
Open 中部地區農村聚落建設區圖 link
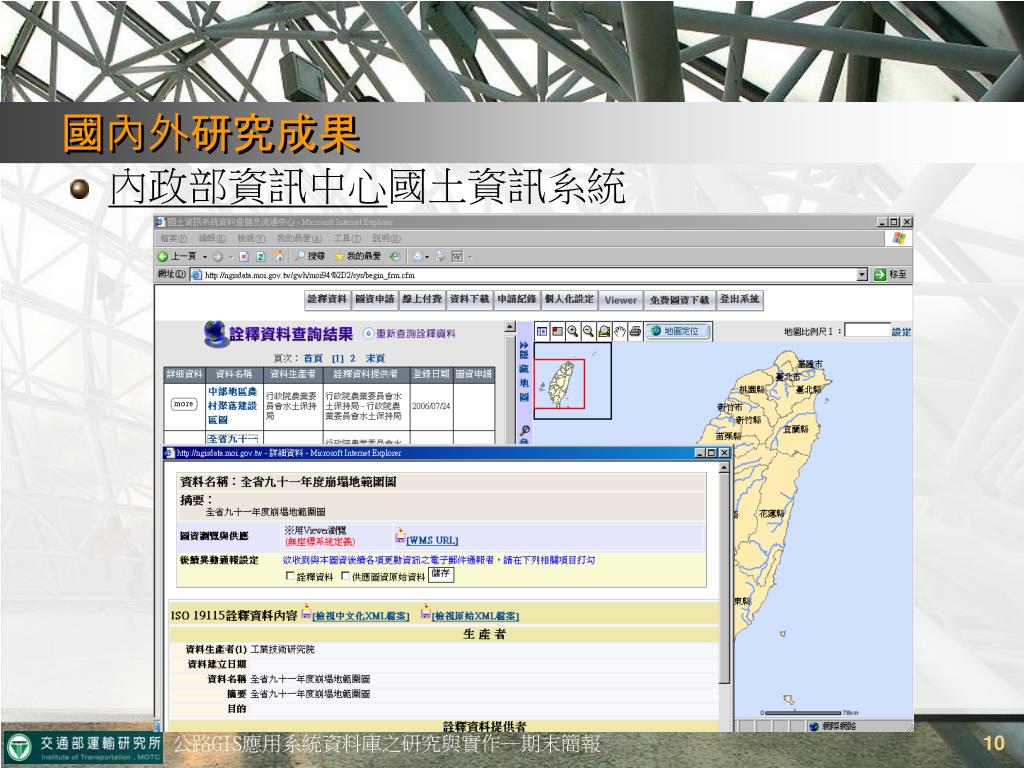pyautogui.click(x=232, y=406)
